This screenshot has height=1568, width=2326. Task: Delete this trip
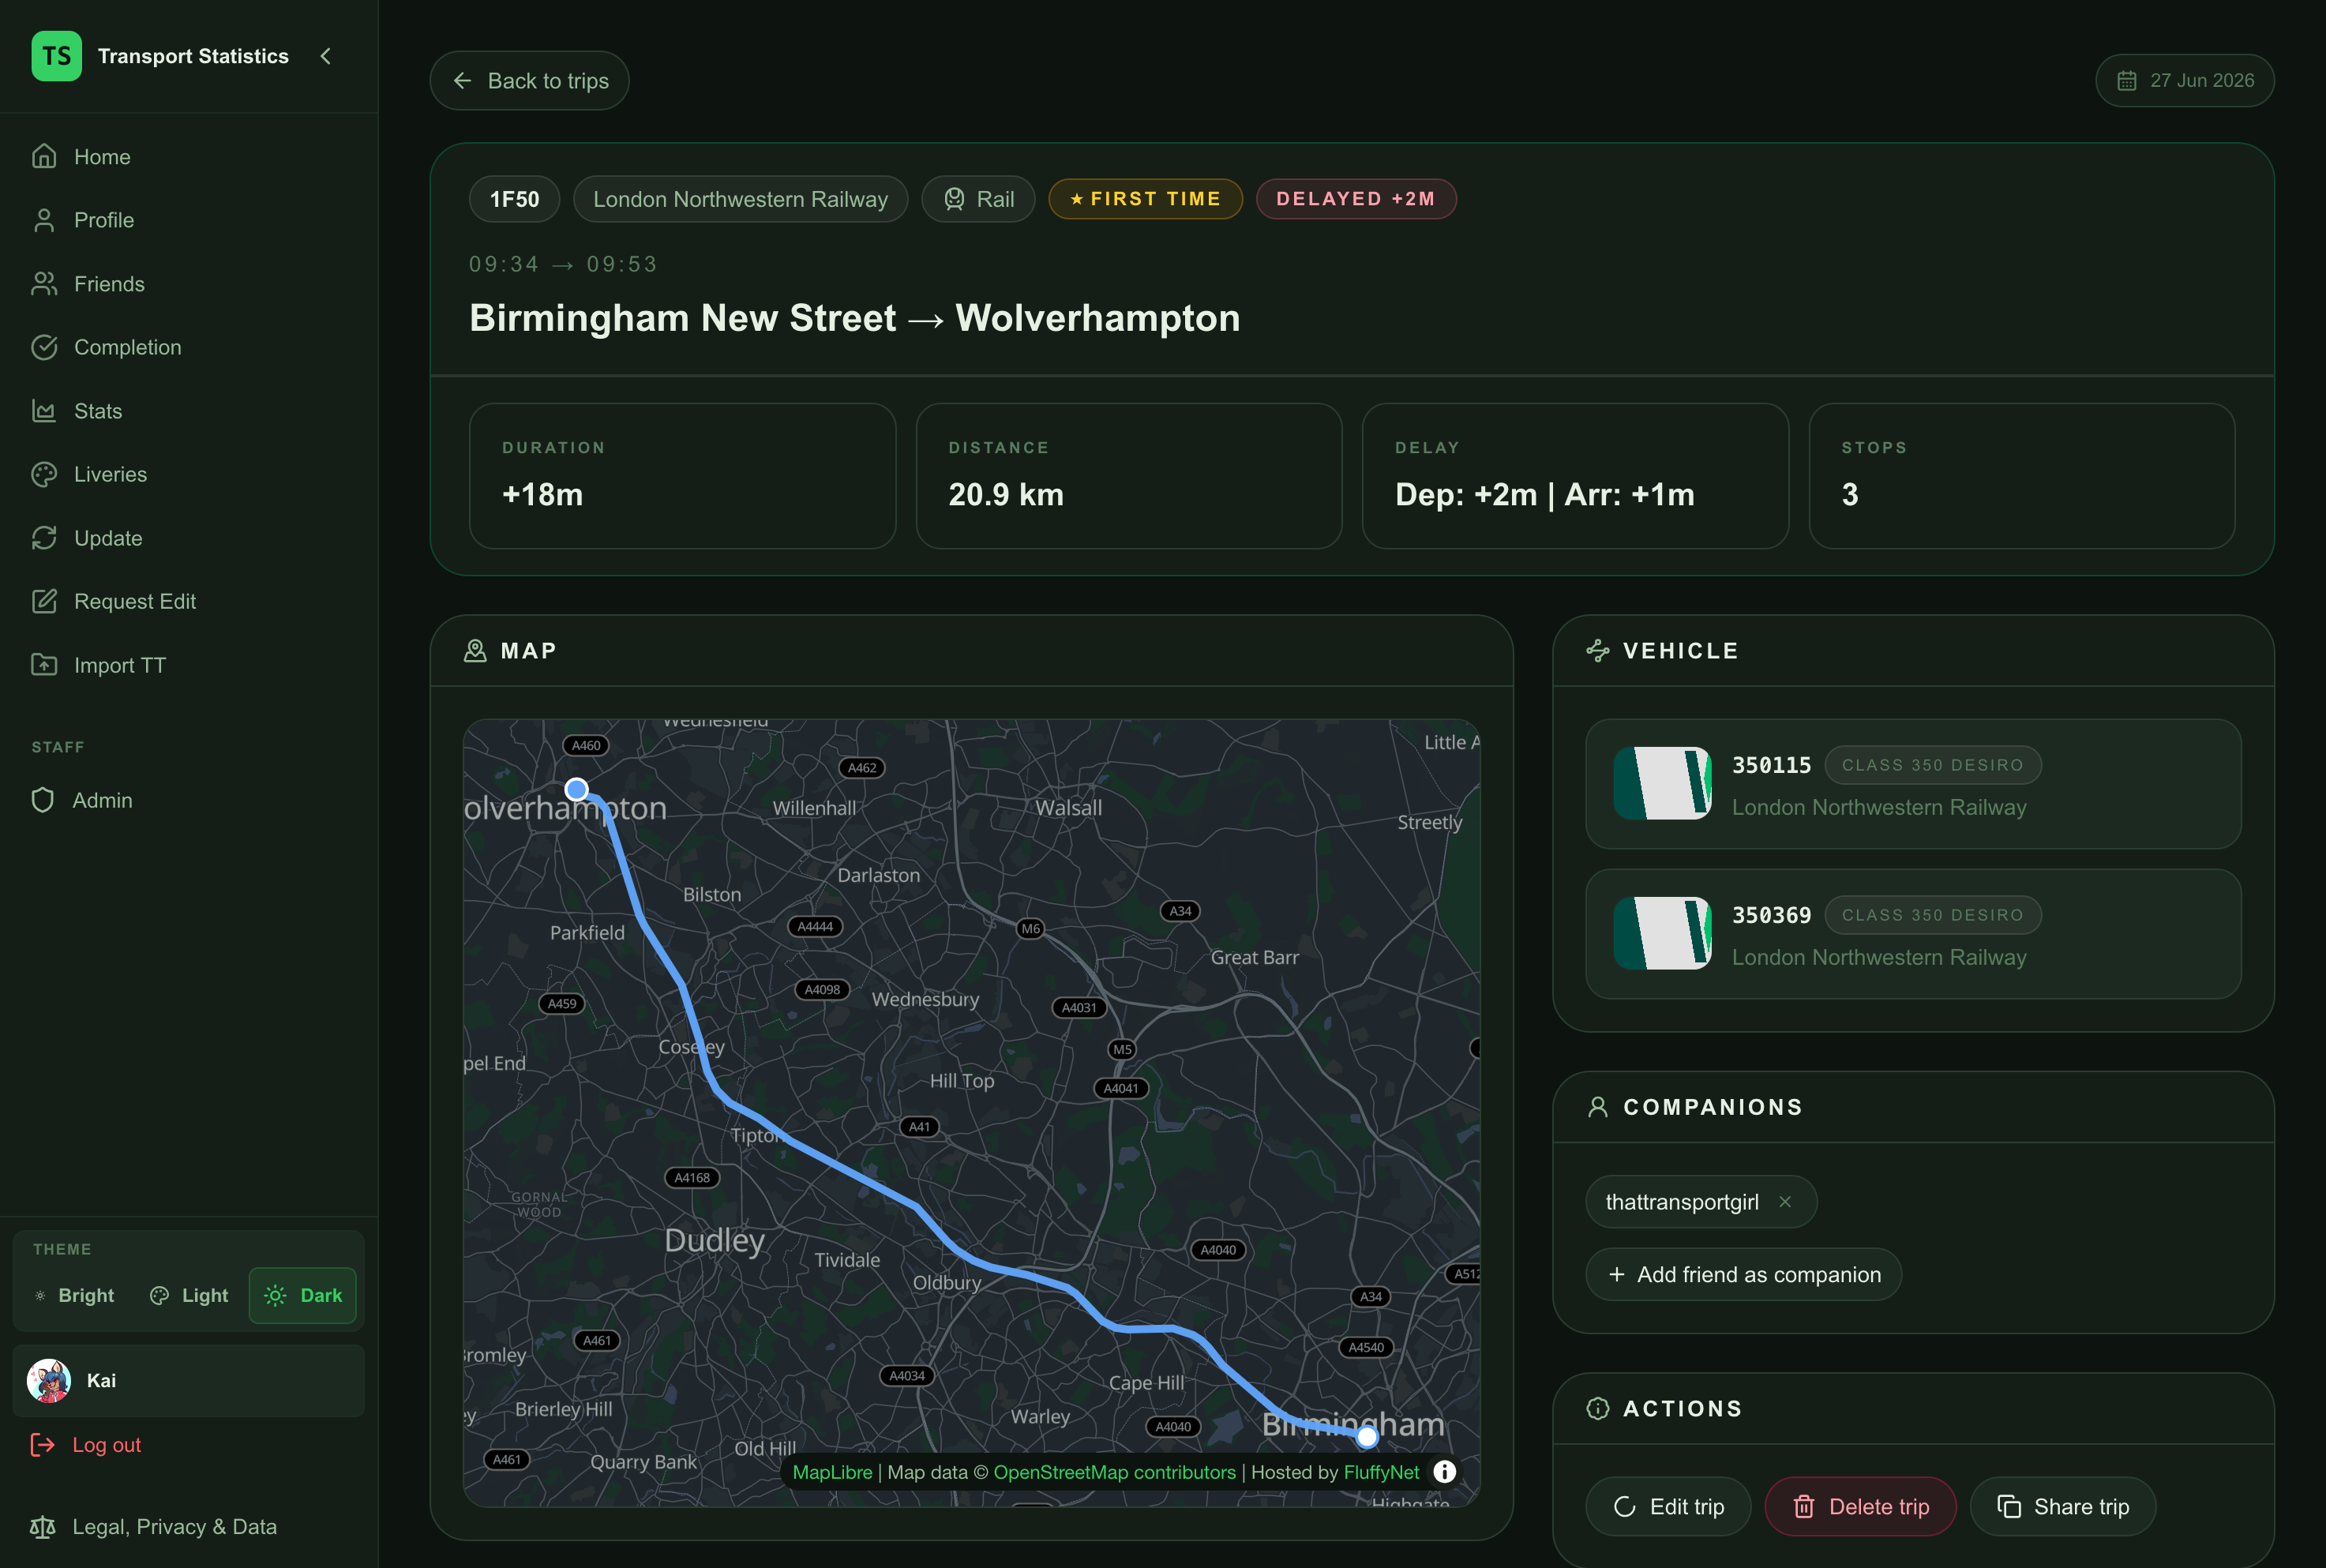[1861, 1507]
